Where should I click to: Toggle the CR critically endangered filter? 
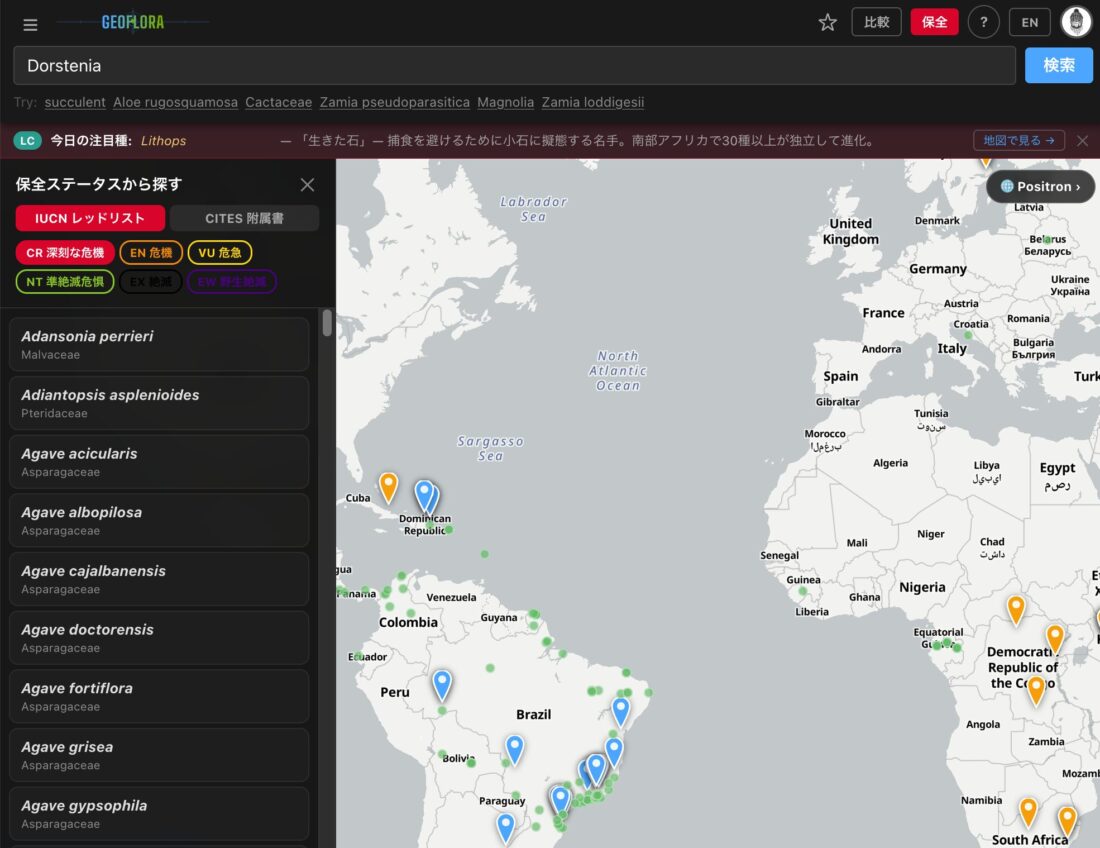coord(64,253)
